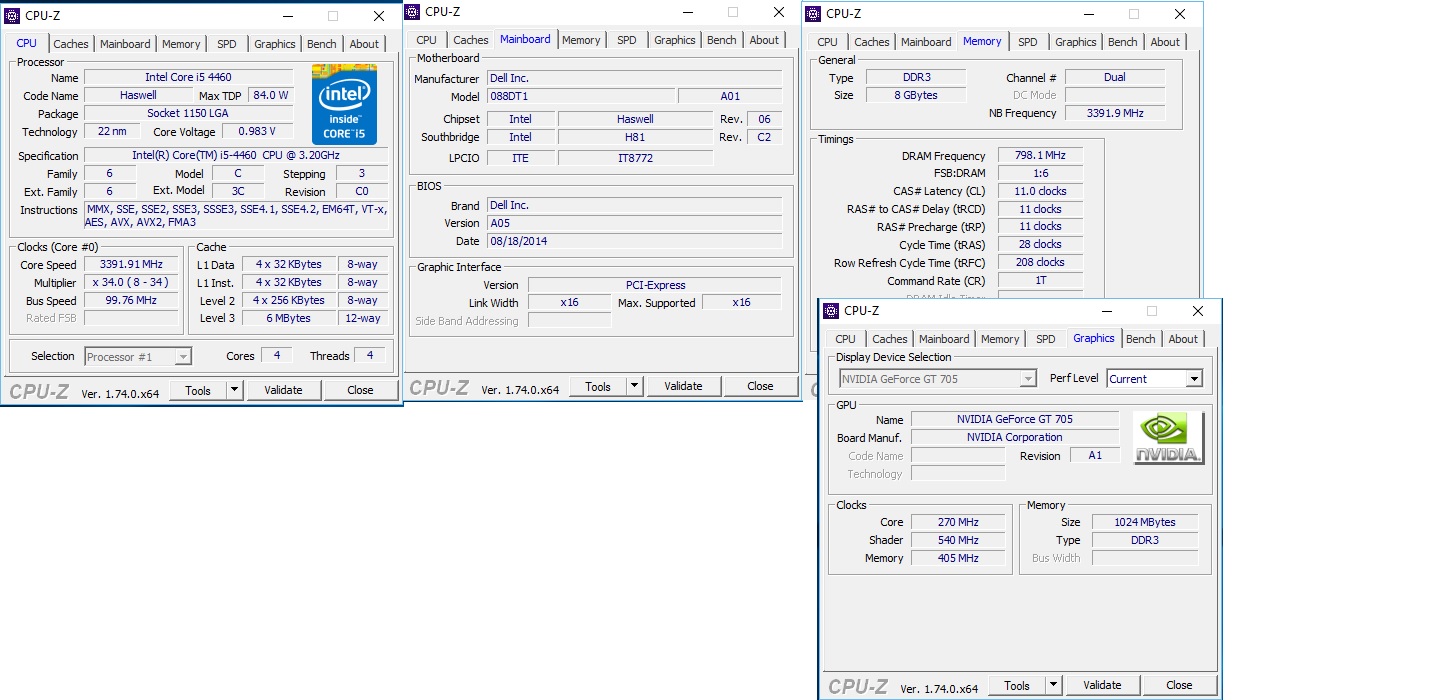This screenshot has width=1434, height=700.
Task: Open About tab in CPU window
Action: [x=364, y=44]
